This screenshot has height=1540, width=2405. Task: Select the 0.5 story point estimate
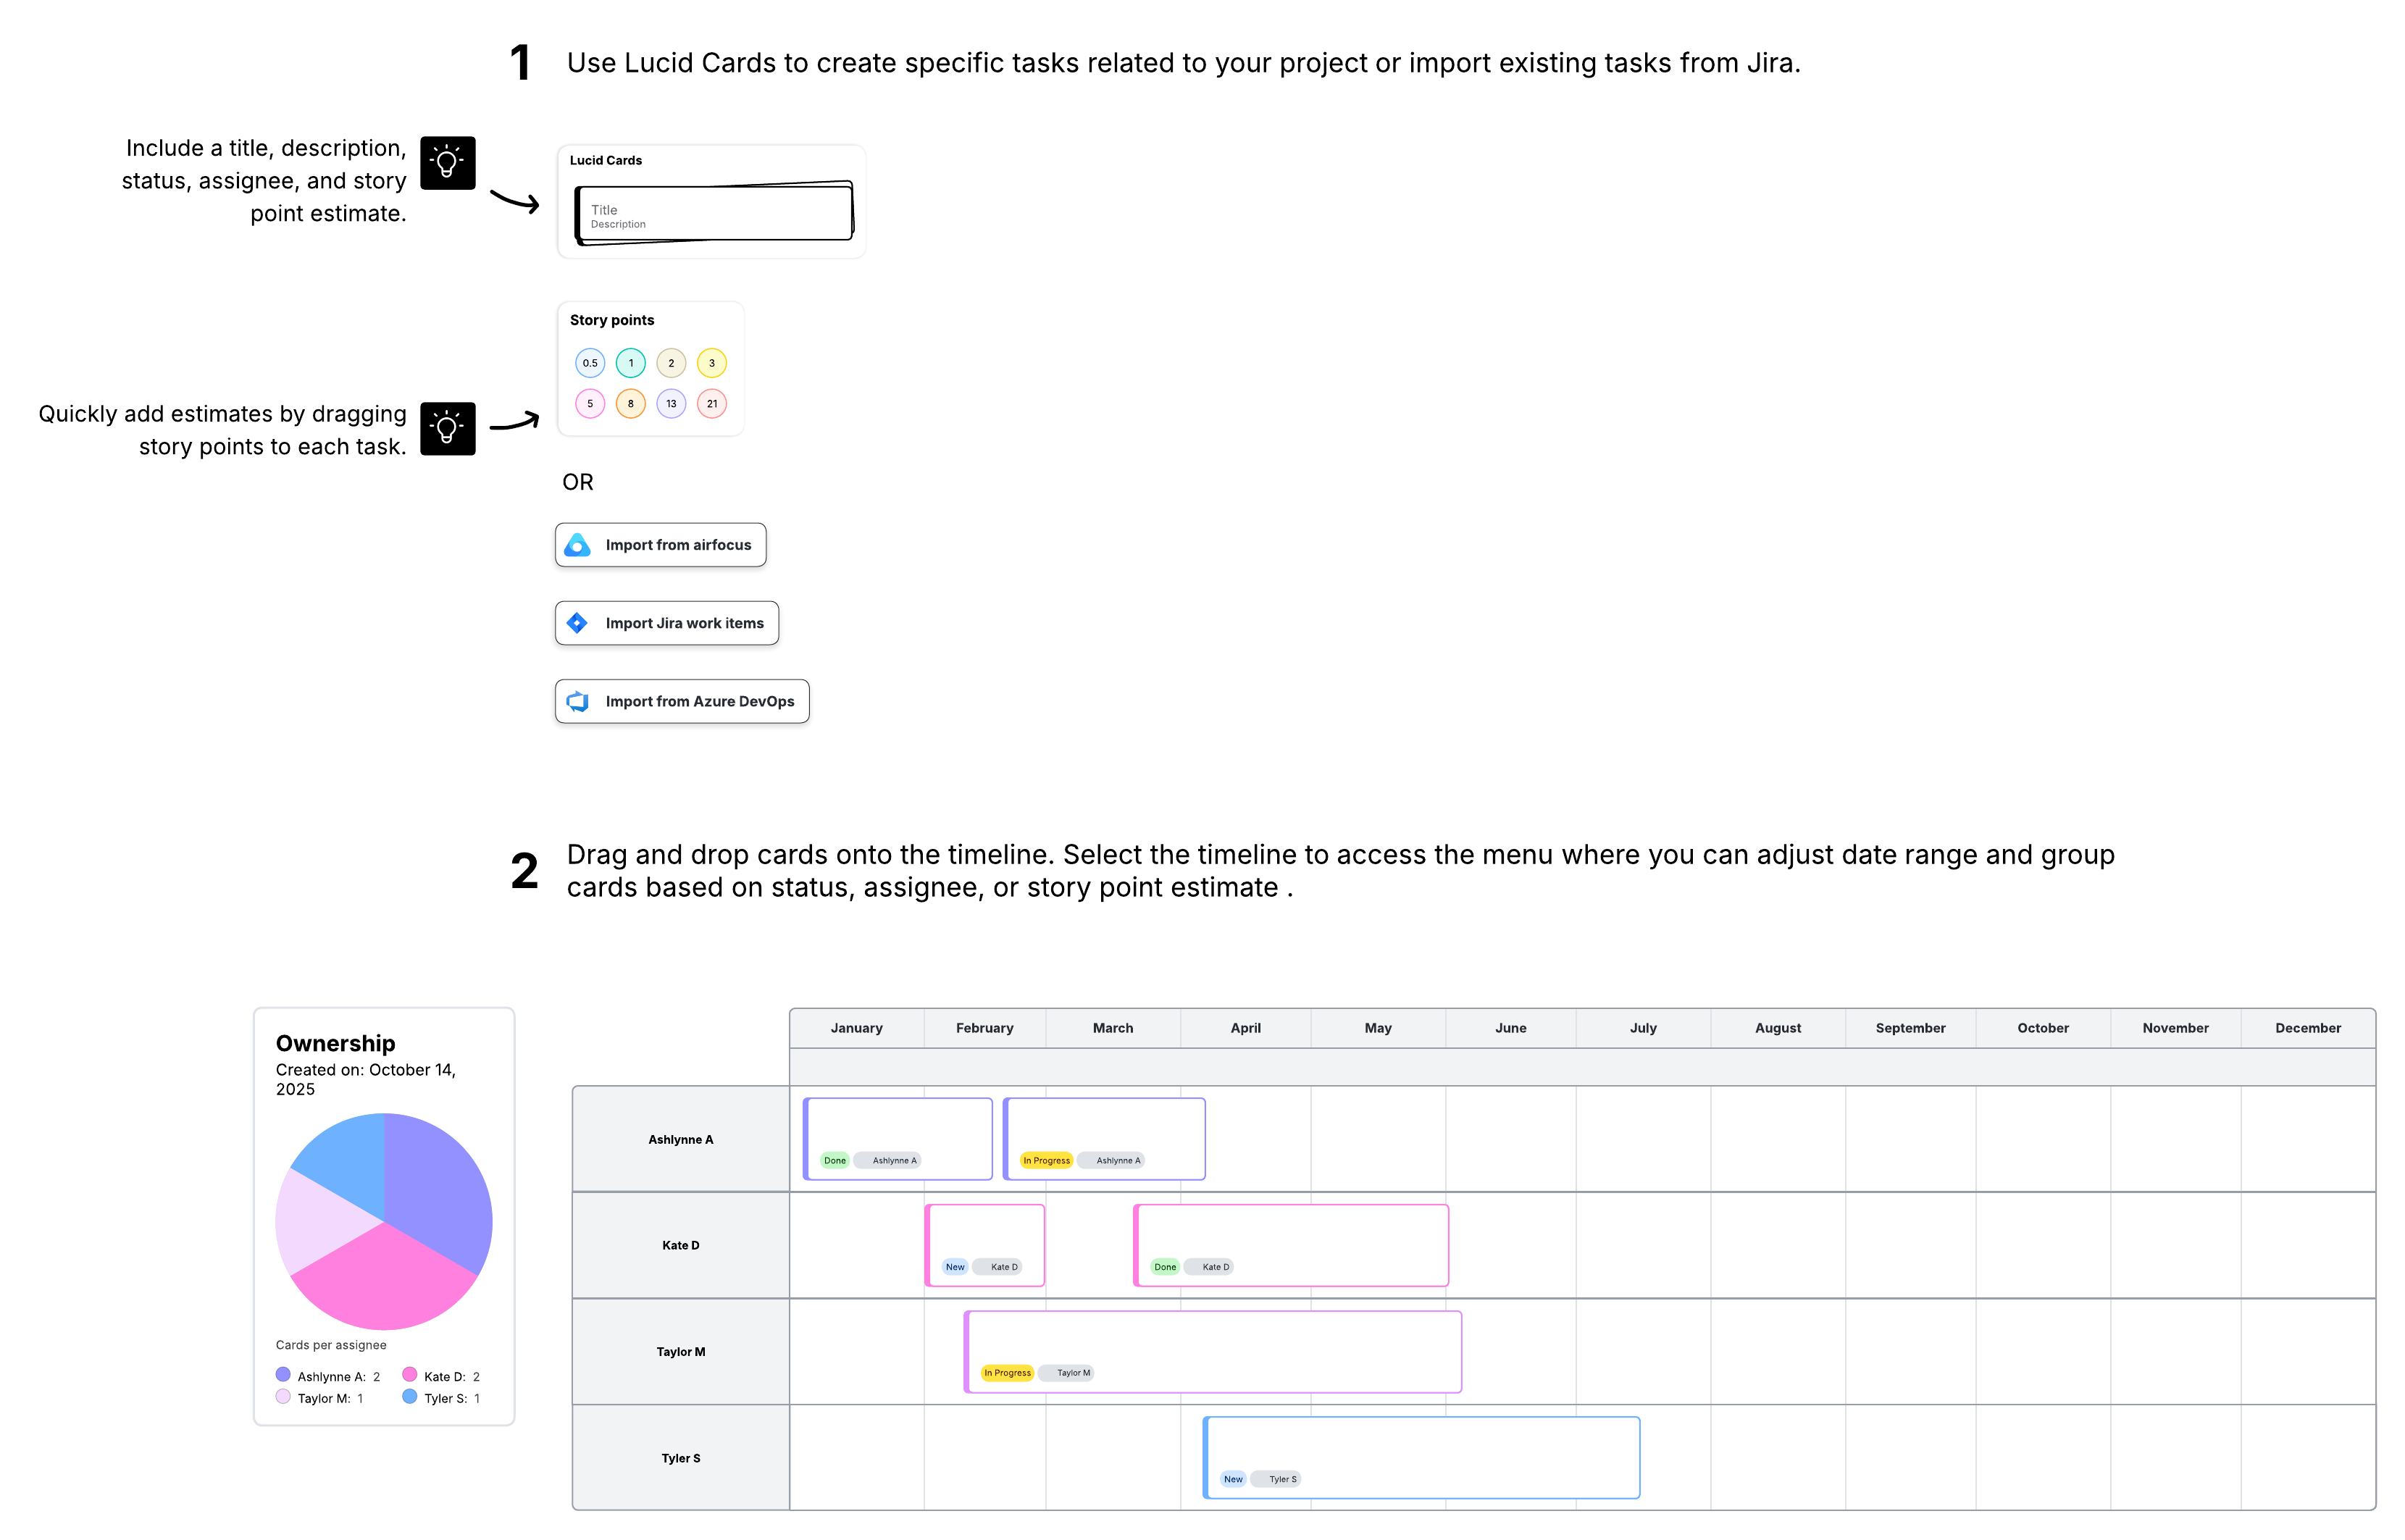tap(590, 362)
